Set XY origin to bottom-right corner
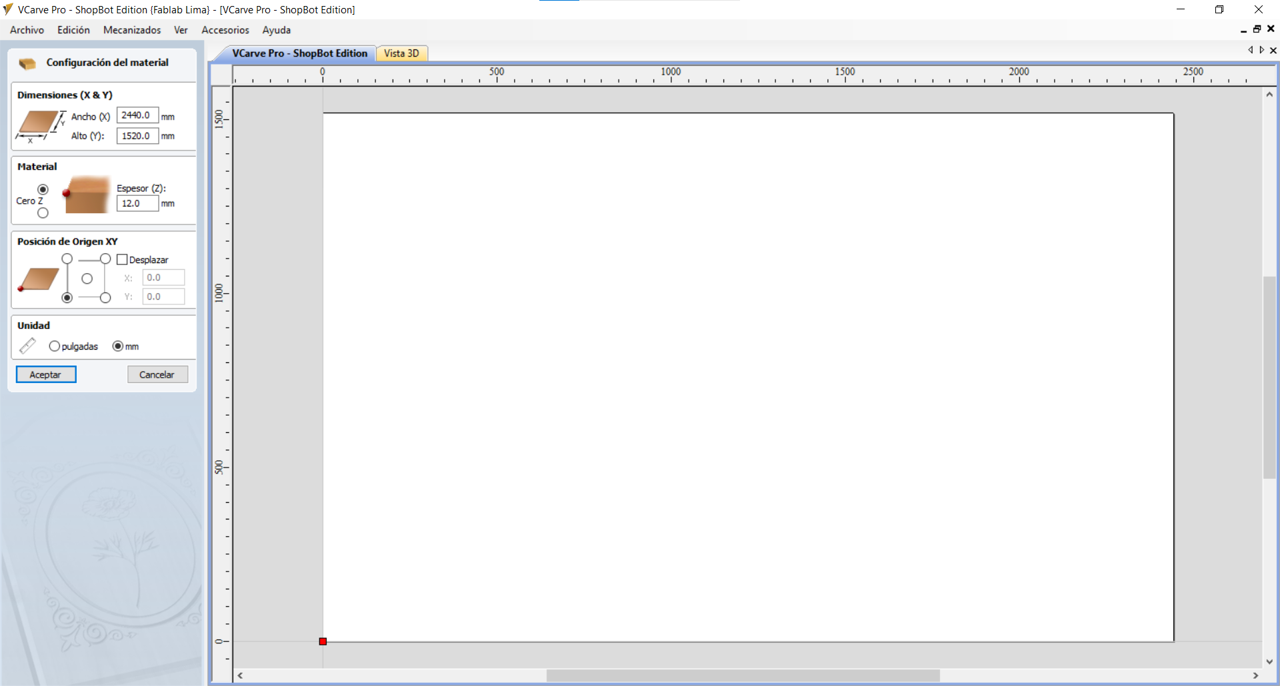The image size is (1280, 686). click(105, 298)
